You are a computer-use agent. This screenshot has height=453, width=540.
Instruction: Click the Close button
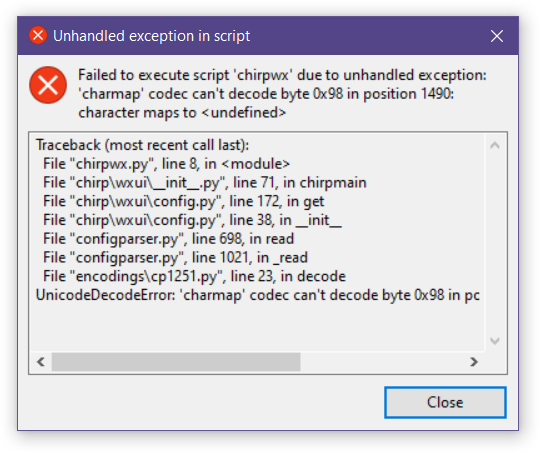point(445,402)
